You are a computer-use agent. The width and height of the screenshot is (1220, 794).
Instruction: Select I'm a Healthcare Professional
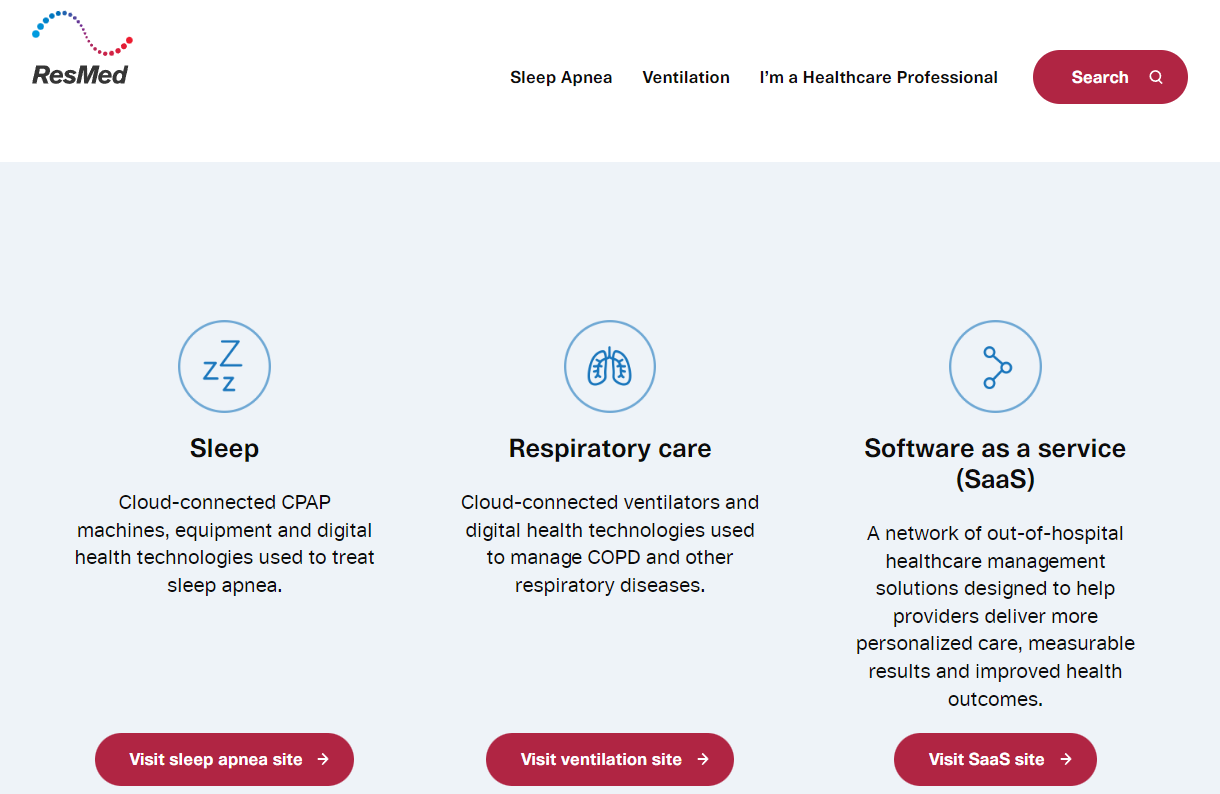click(878, 77)
